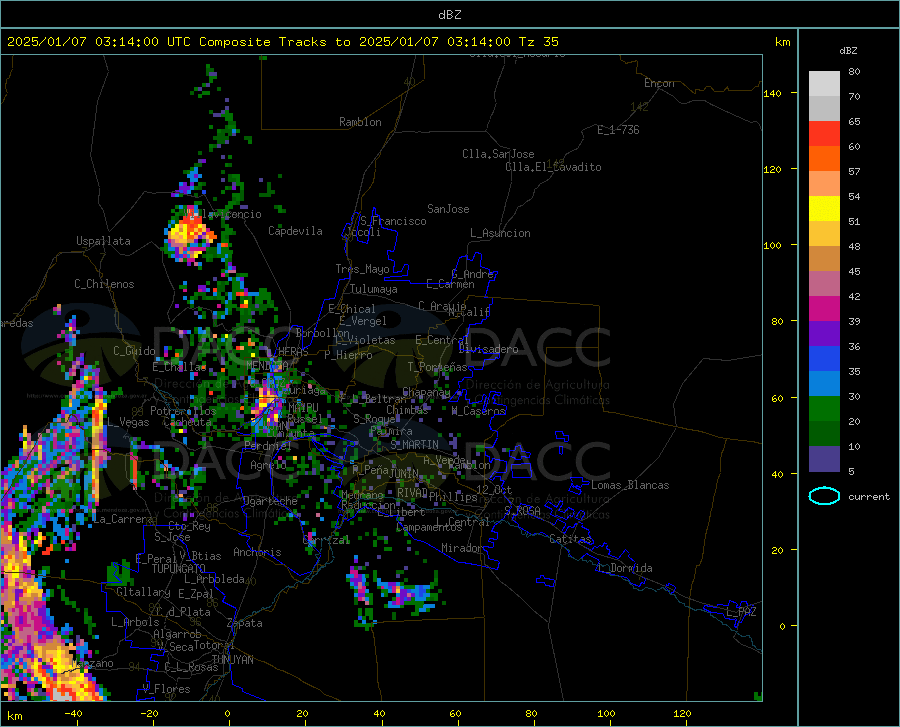Click the 'L_Vegas' place label
The image size is (900, 727).
point(128,422)
